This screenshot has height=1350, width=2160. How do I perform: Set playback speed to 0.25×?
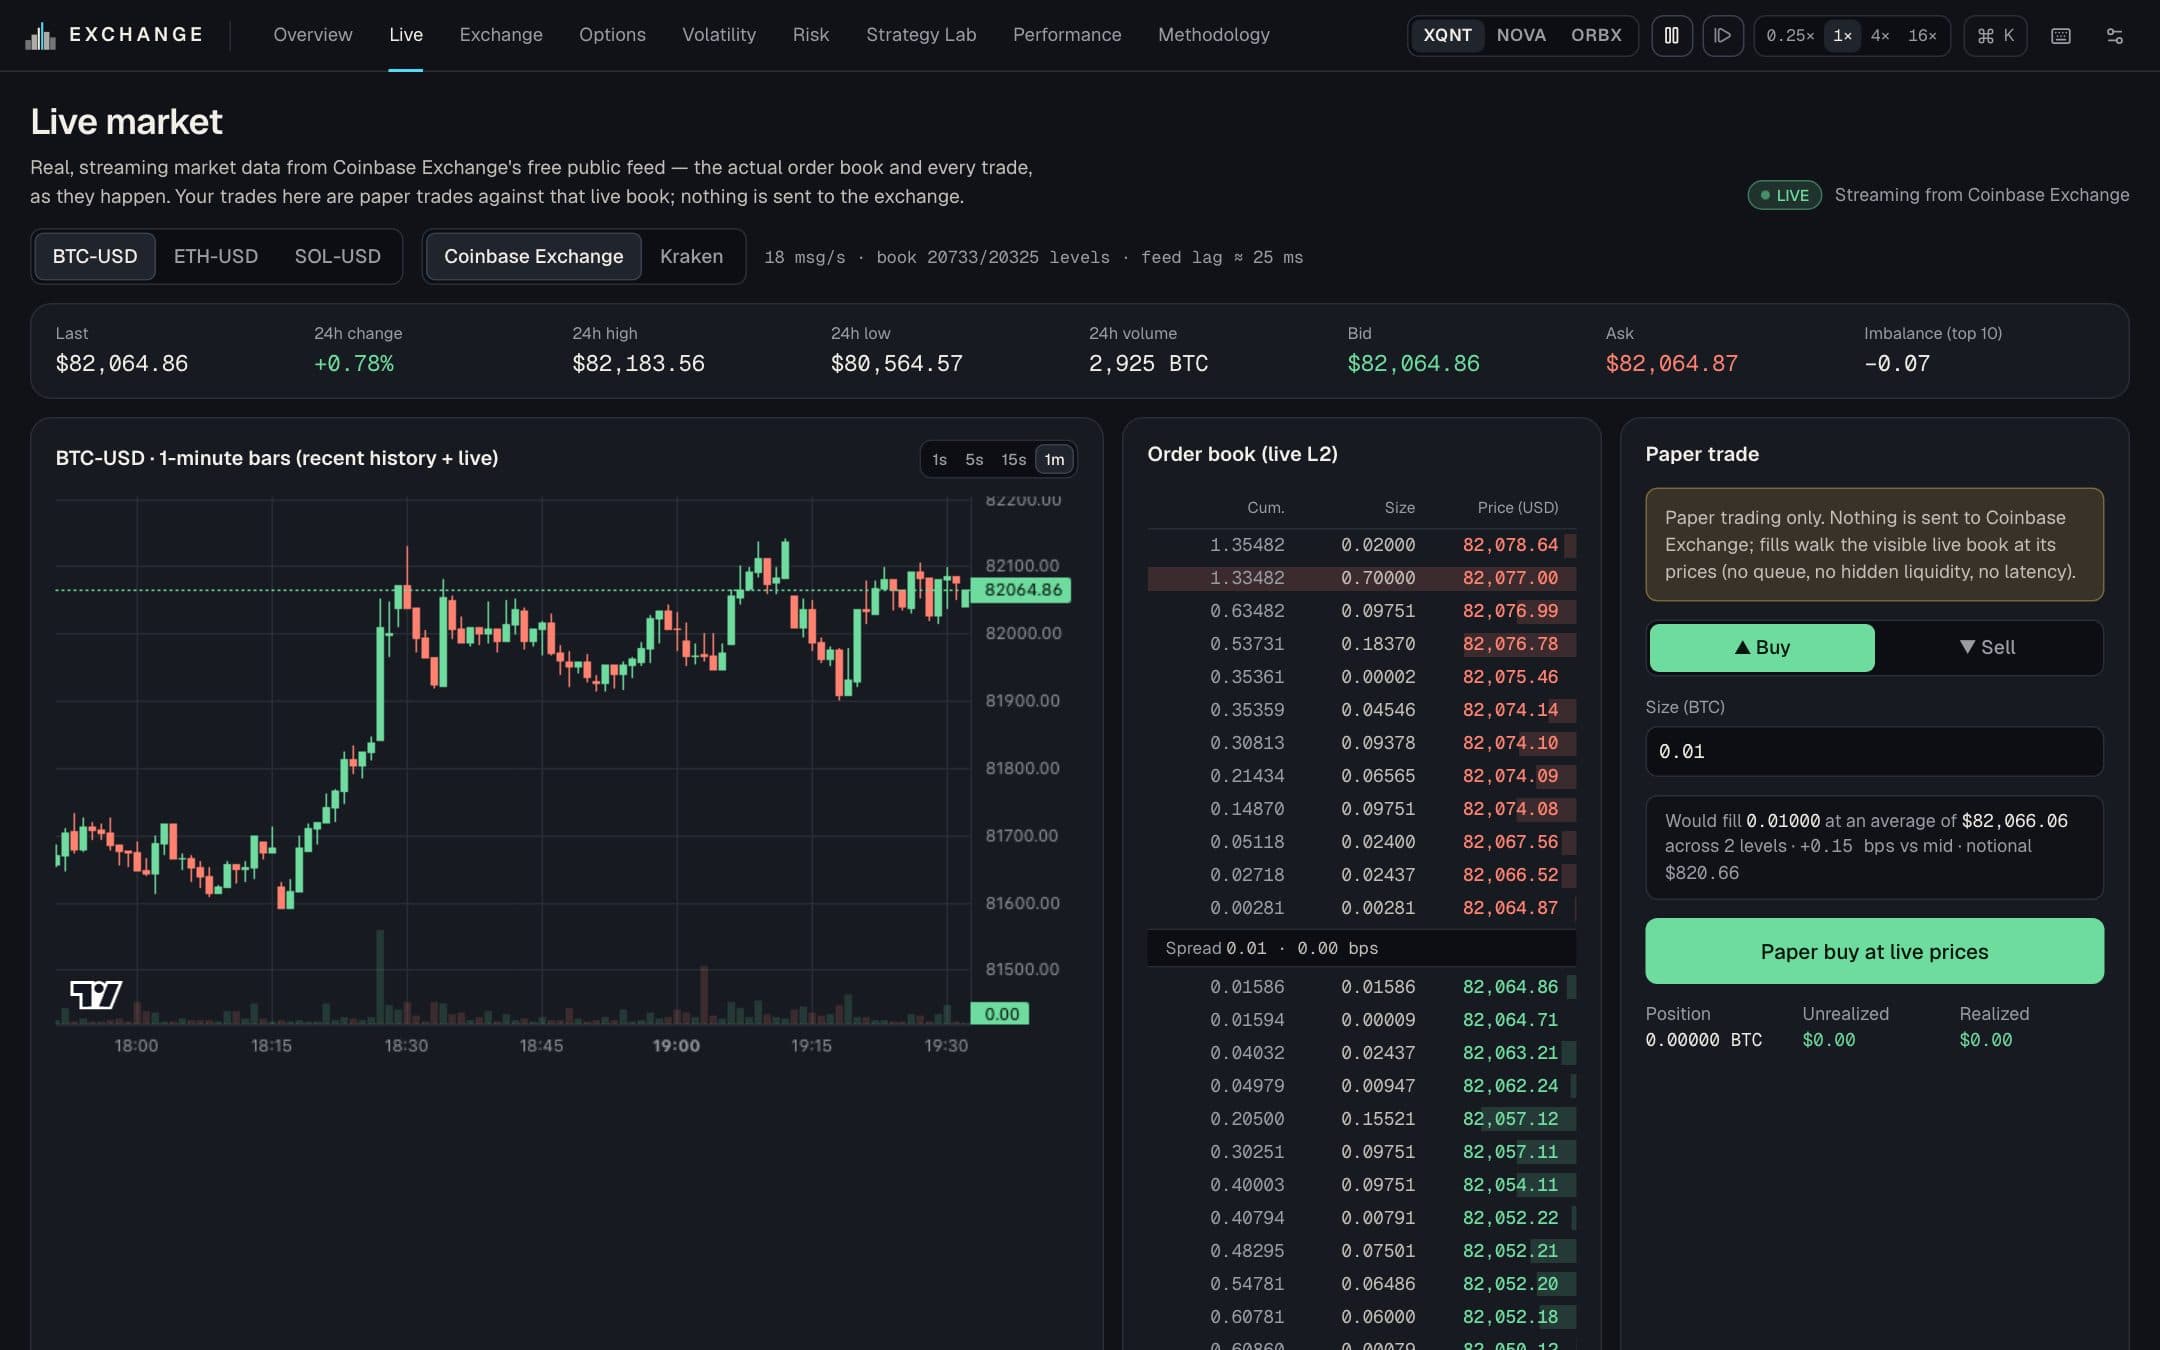coord(1789,36)
